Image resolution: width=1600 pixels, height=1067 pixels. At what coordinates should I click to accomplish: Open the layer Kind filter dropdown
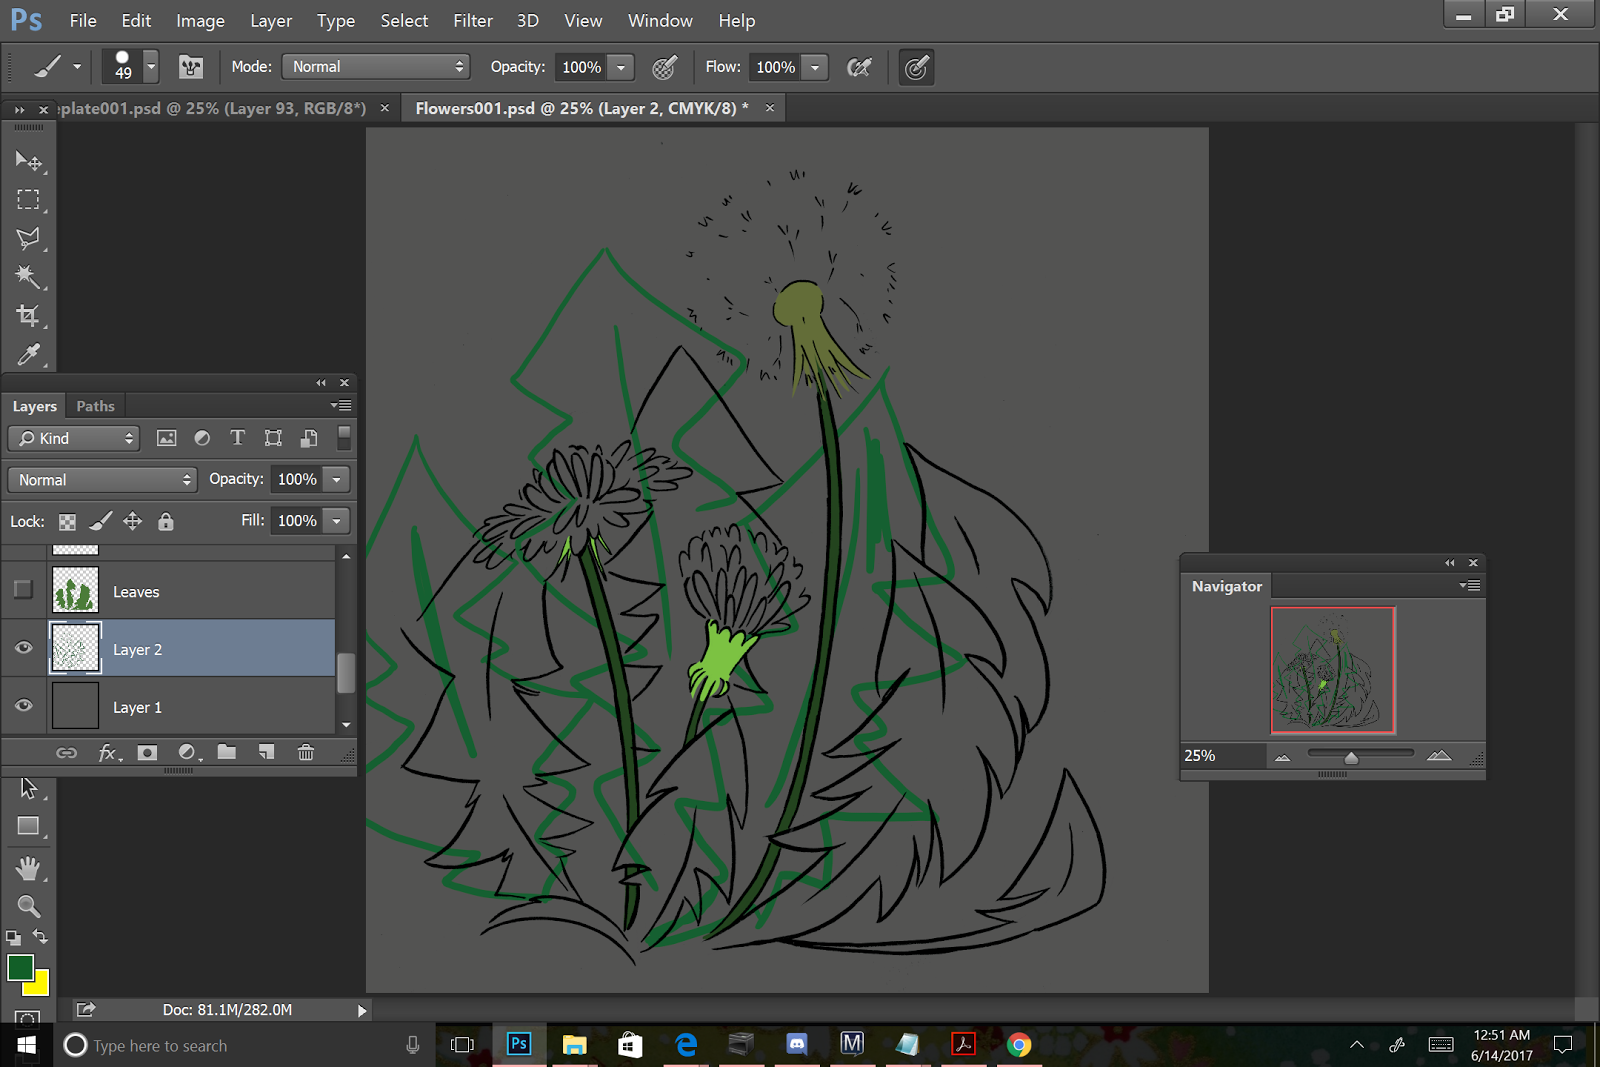coord(74,438)
